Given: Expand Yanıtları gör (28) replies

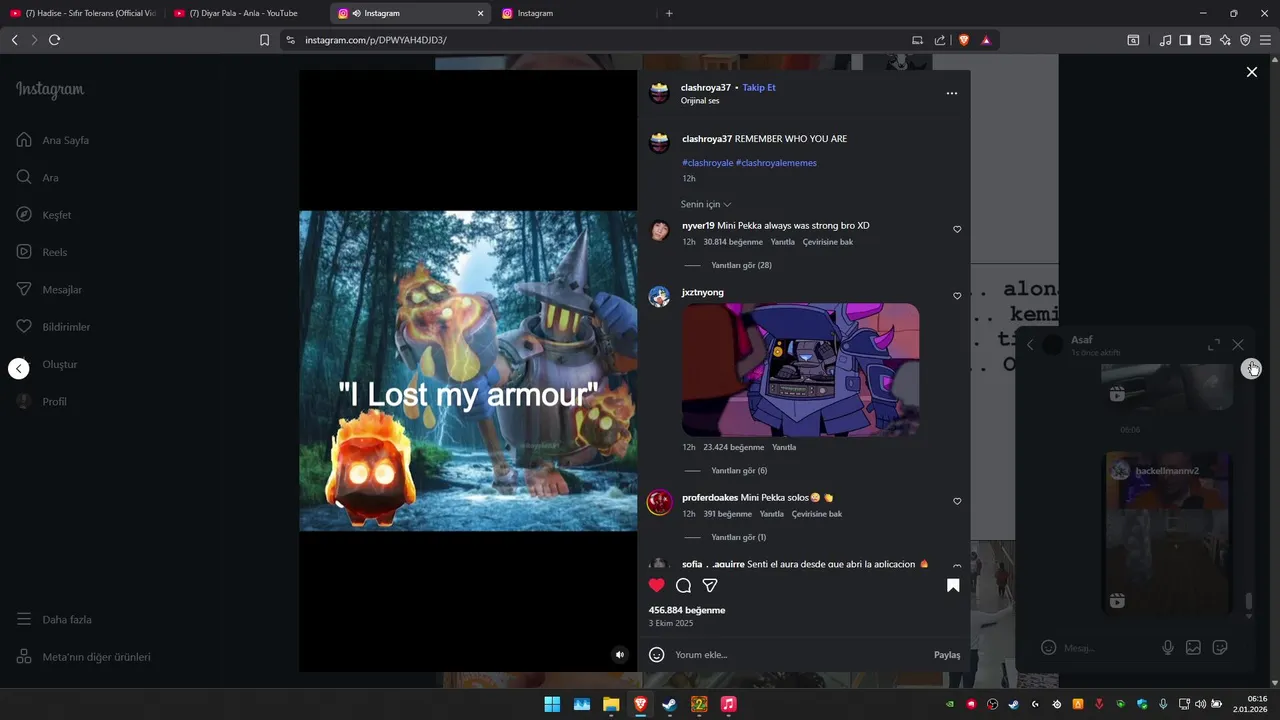Looking at the screenshot, I should (x=741, y=265).
